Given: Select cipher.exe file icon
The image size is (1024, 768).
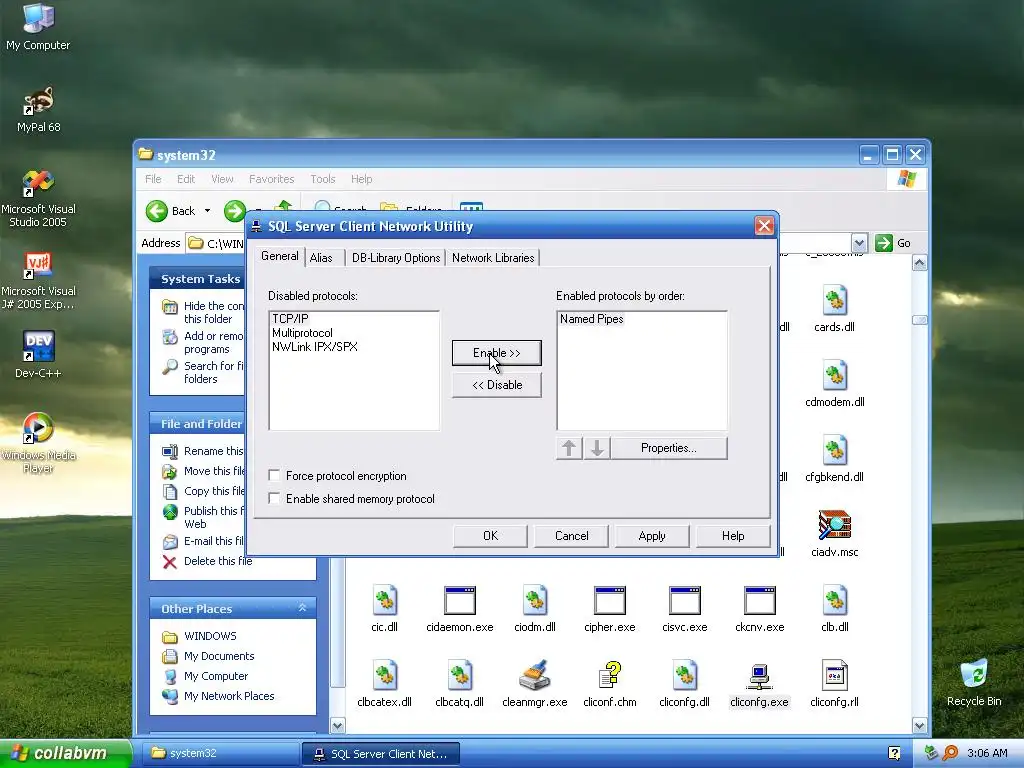Looking at the screenshot, I should [x=609, y=609].
